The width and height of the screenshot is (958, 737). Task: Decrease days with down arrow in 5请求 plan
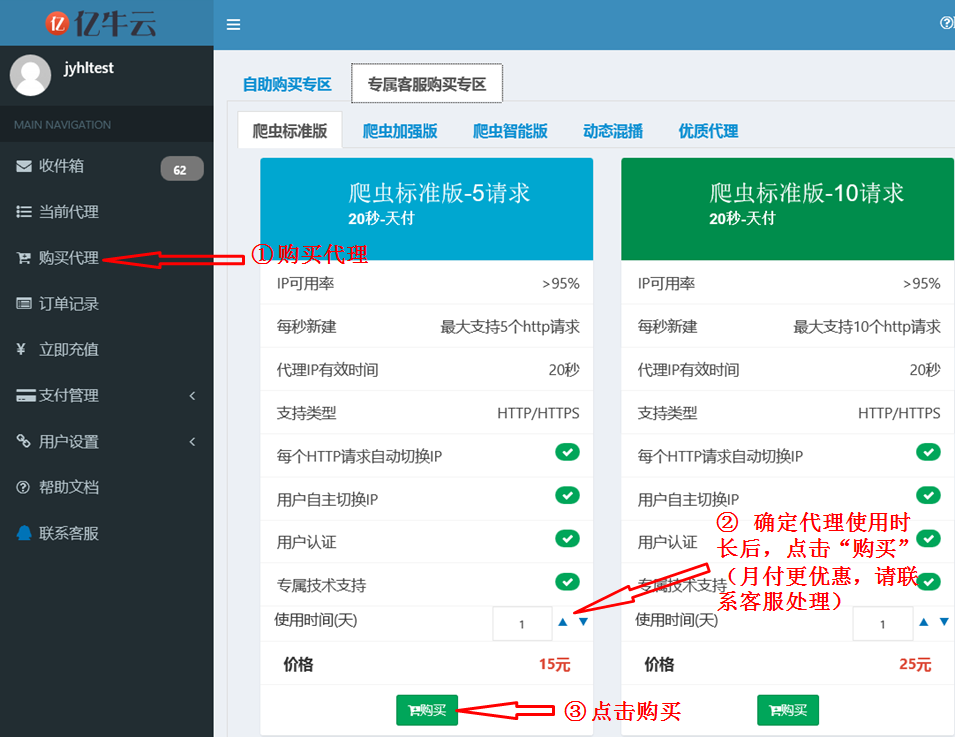tap(583, 622)
